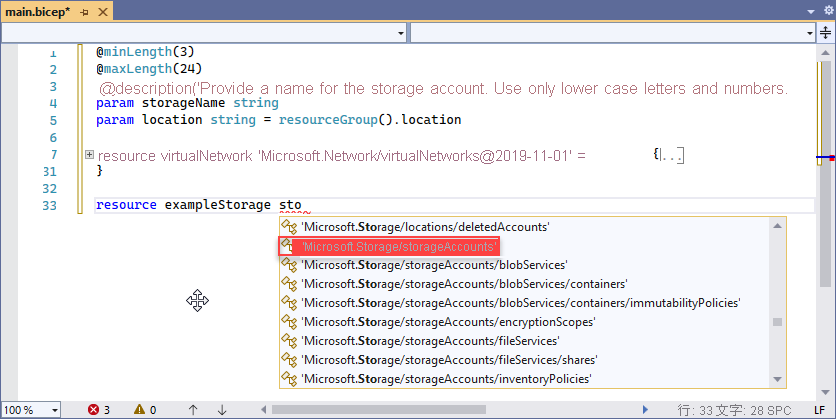Click the editor vertical scroll up arrow

coord(825,53)
